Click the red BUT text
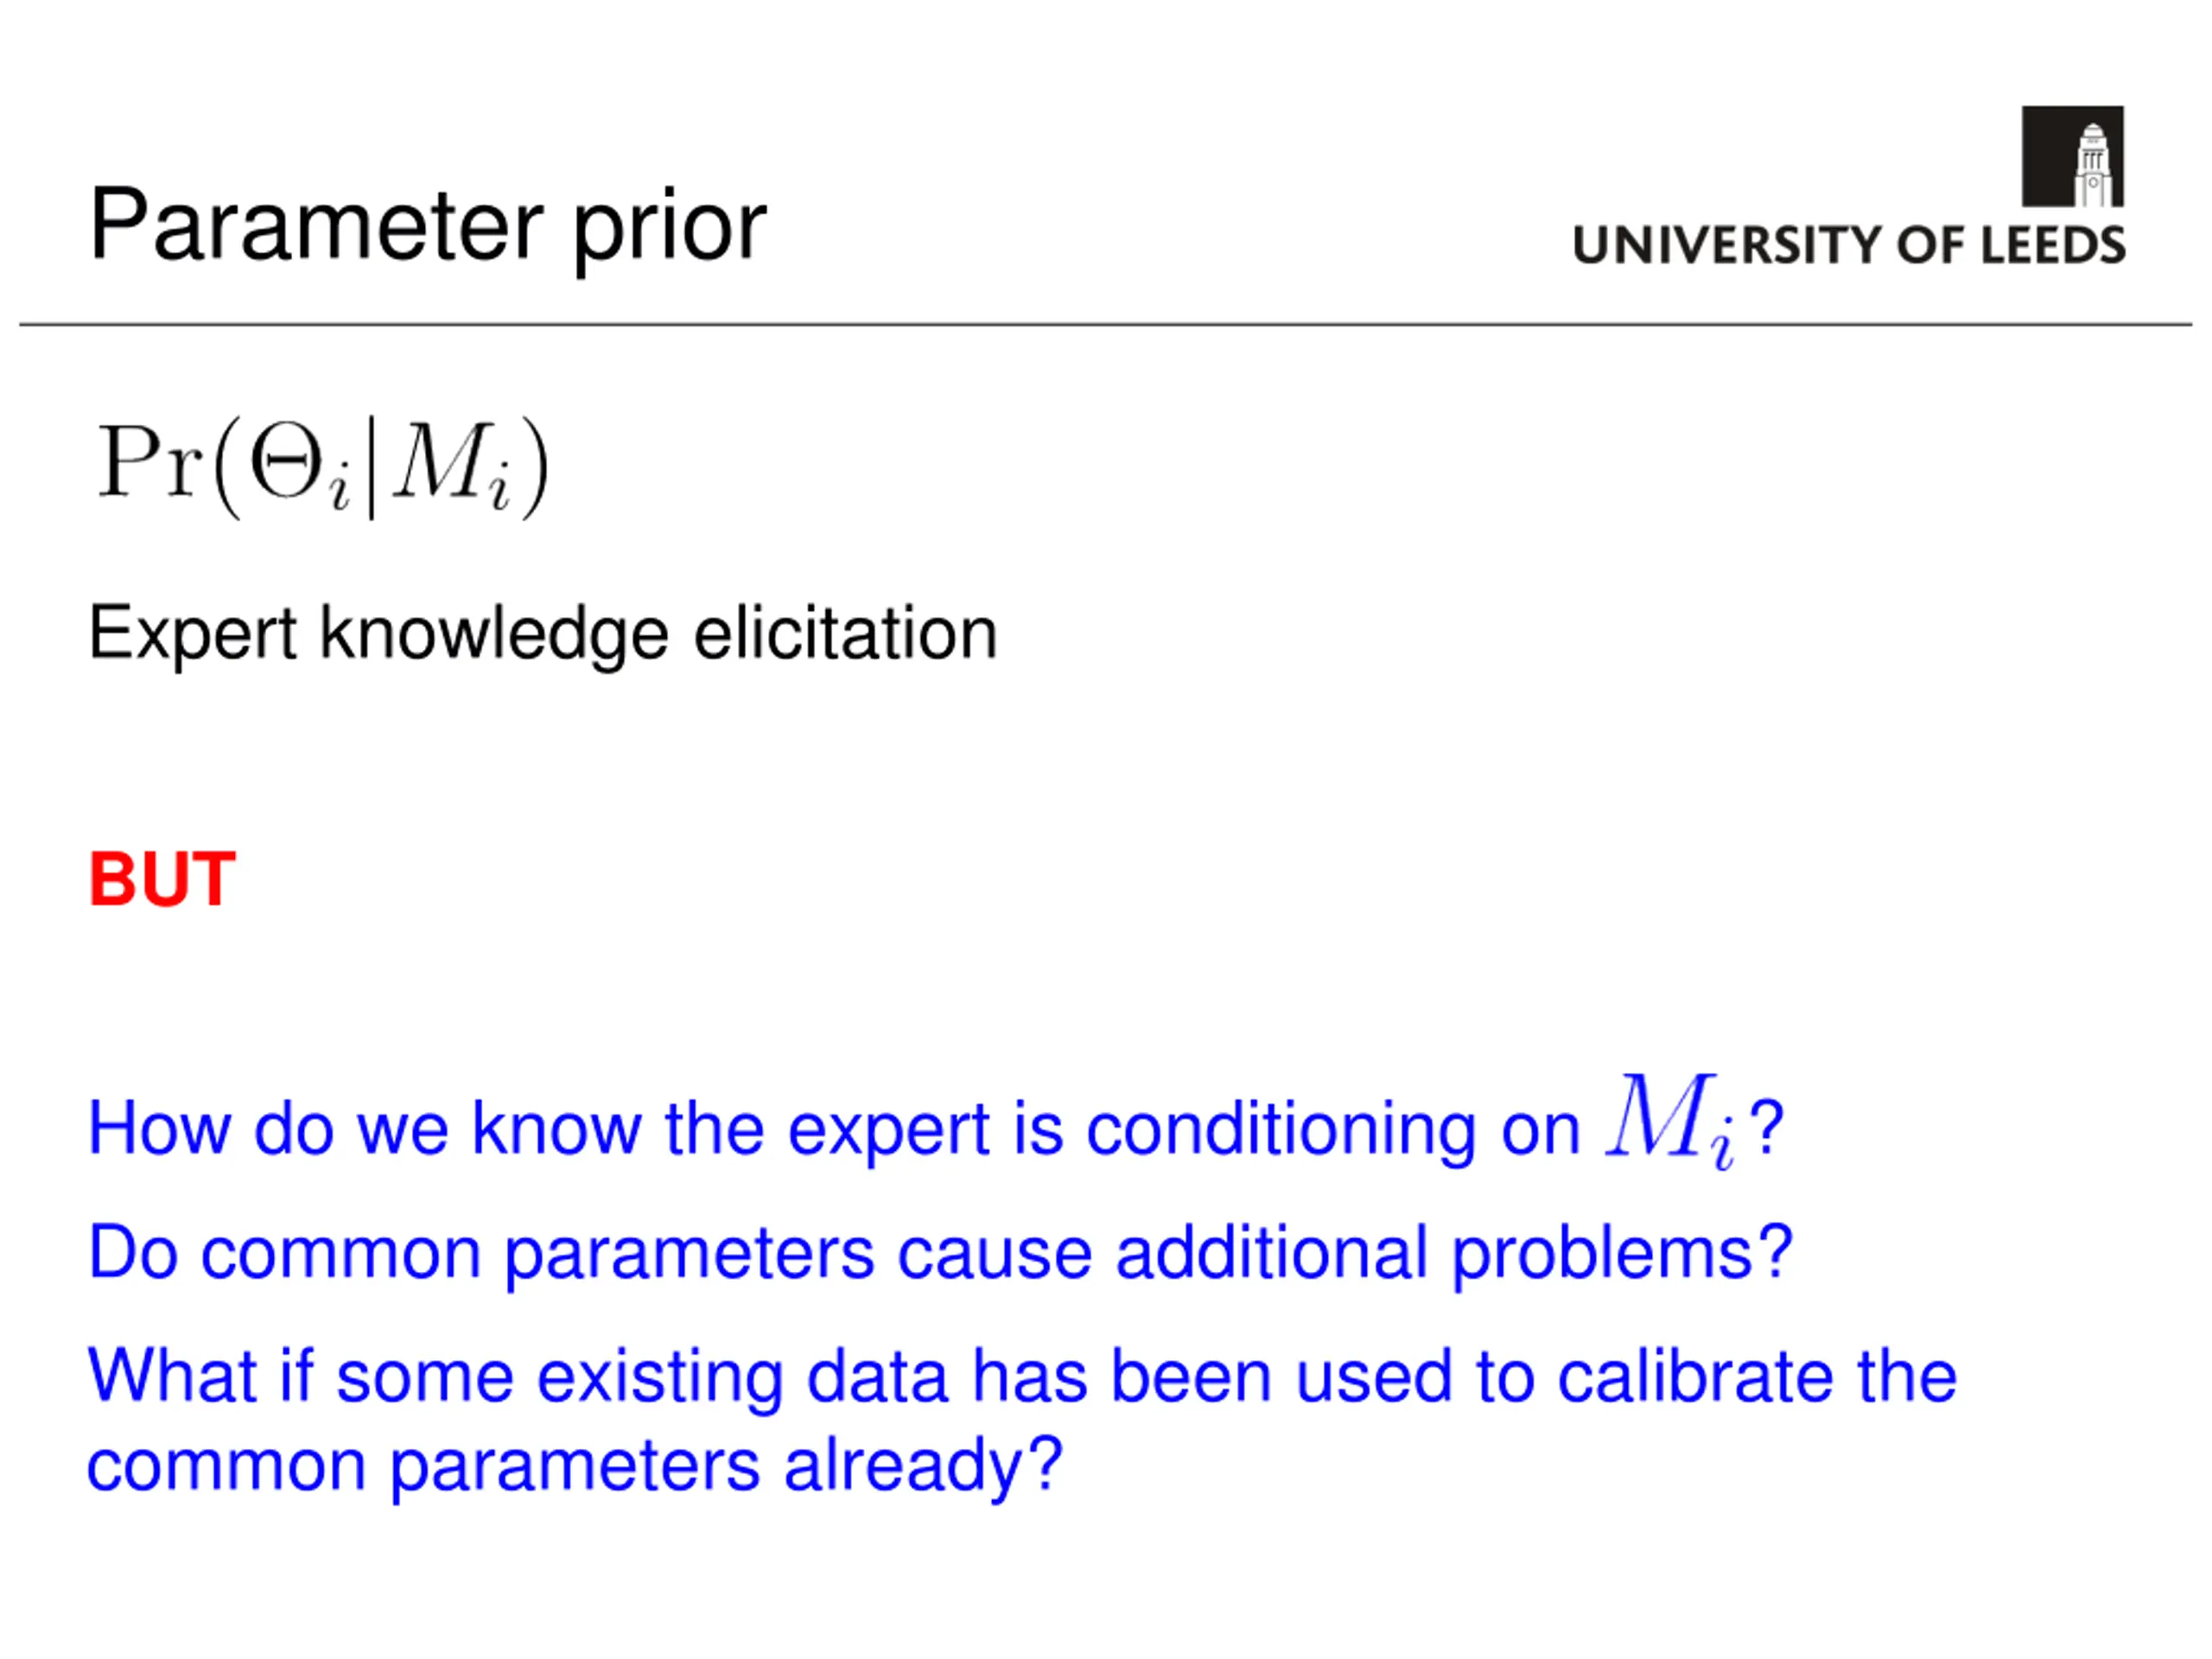Viewport: 2212px width, 1659px height. tap(162, 880)
